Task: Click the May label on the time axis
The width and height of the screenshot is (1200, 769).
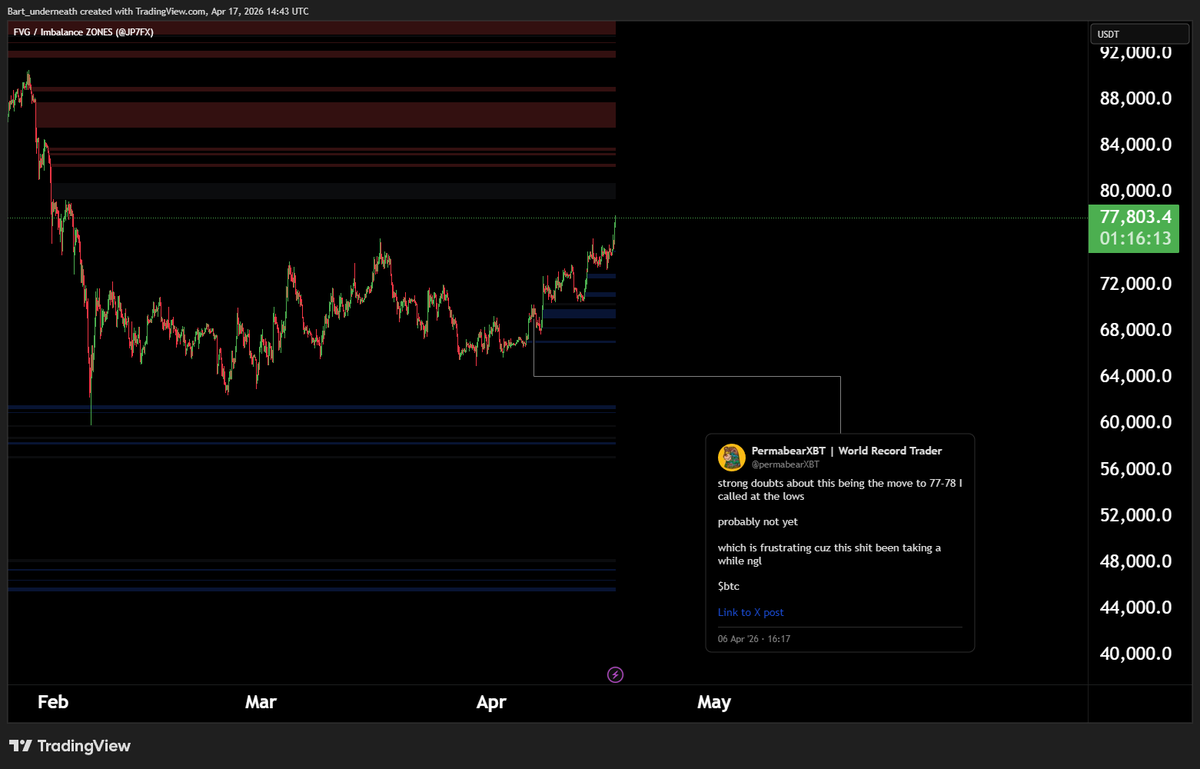Action: [x=714, y=702]
